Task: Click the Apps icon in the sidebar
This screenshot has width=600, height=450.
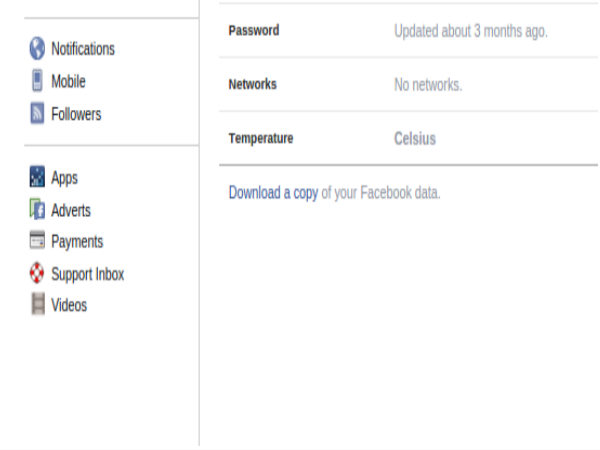Action: (x=37, y=178)
